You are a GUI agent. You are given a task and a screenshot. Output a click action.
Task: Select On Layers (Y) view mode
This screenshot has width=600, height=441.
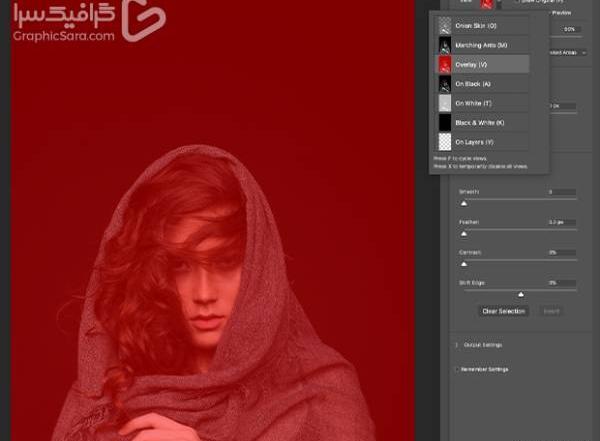click(x=483, y=142)
